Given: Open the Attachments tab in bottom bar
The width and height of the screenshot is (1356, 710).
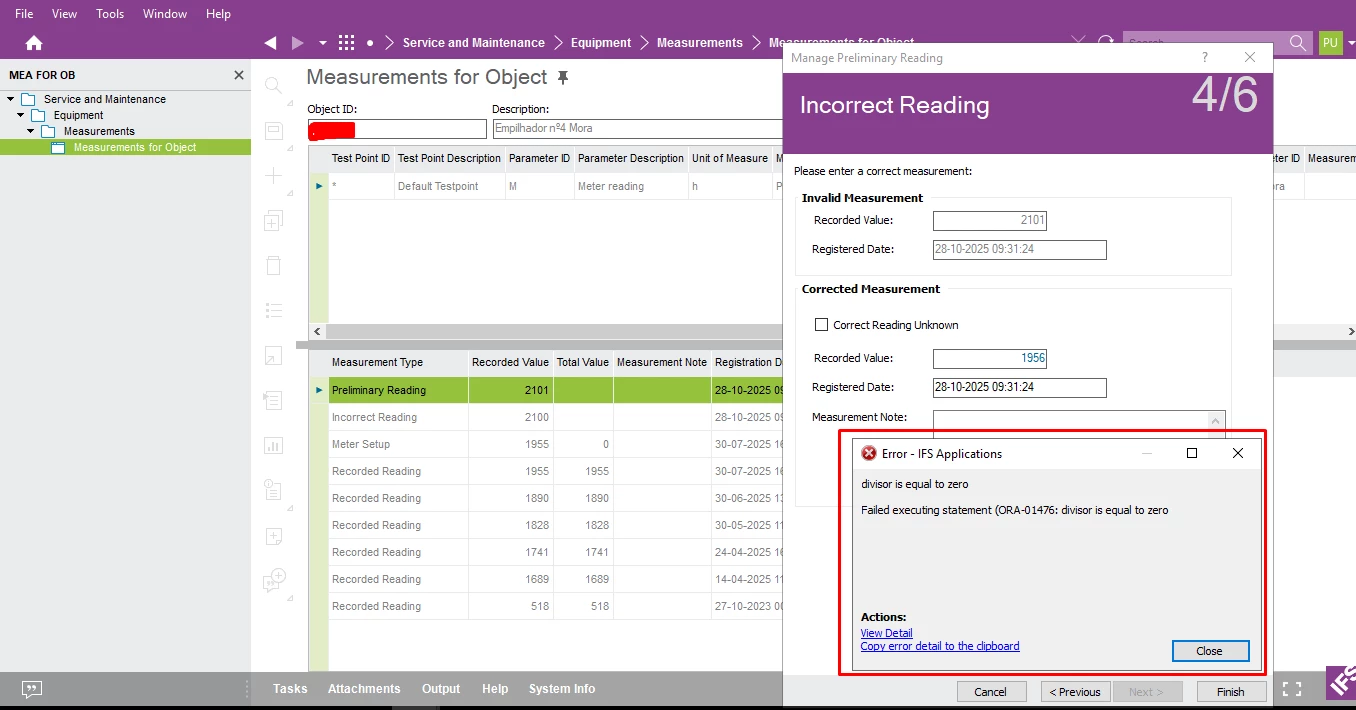Looking at the screenshot, I should click(x=364, y=689).
